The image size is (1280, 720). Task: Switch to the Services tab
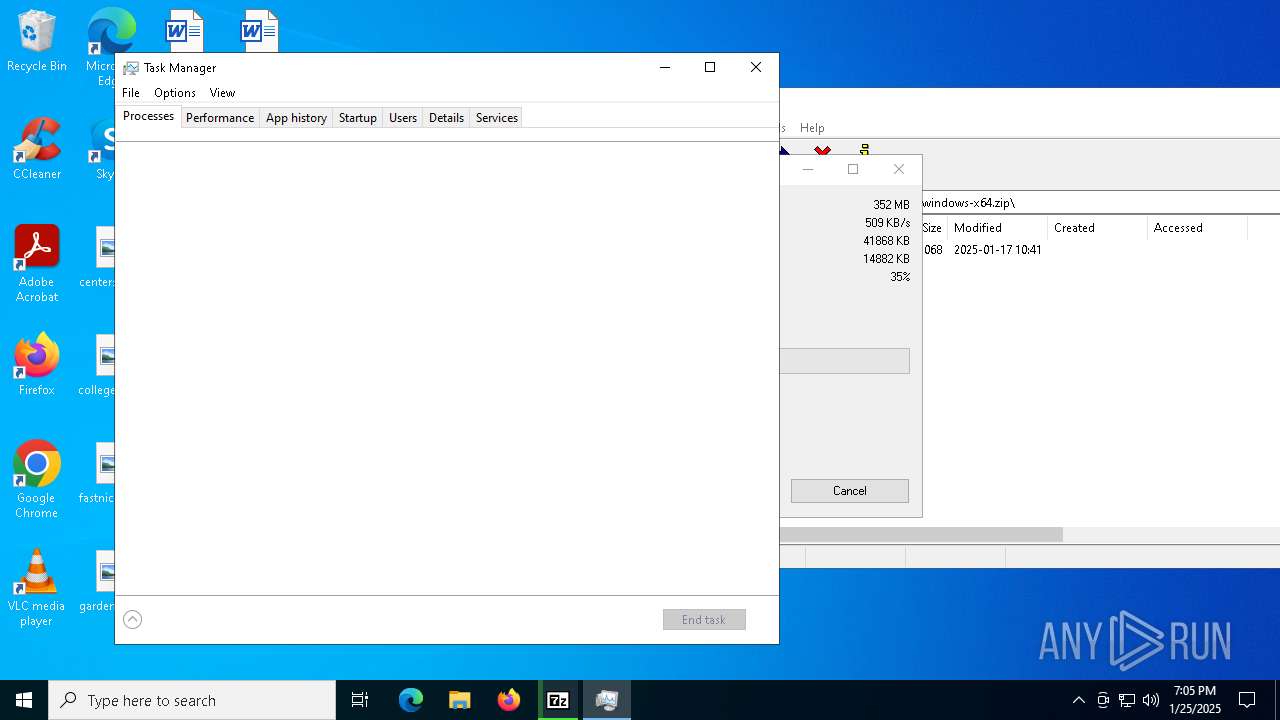coord(497,118)
